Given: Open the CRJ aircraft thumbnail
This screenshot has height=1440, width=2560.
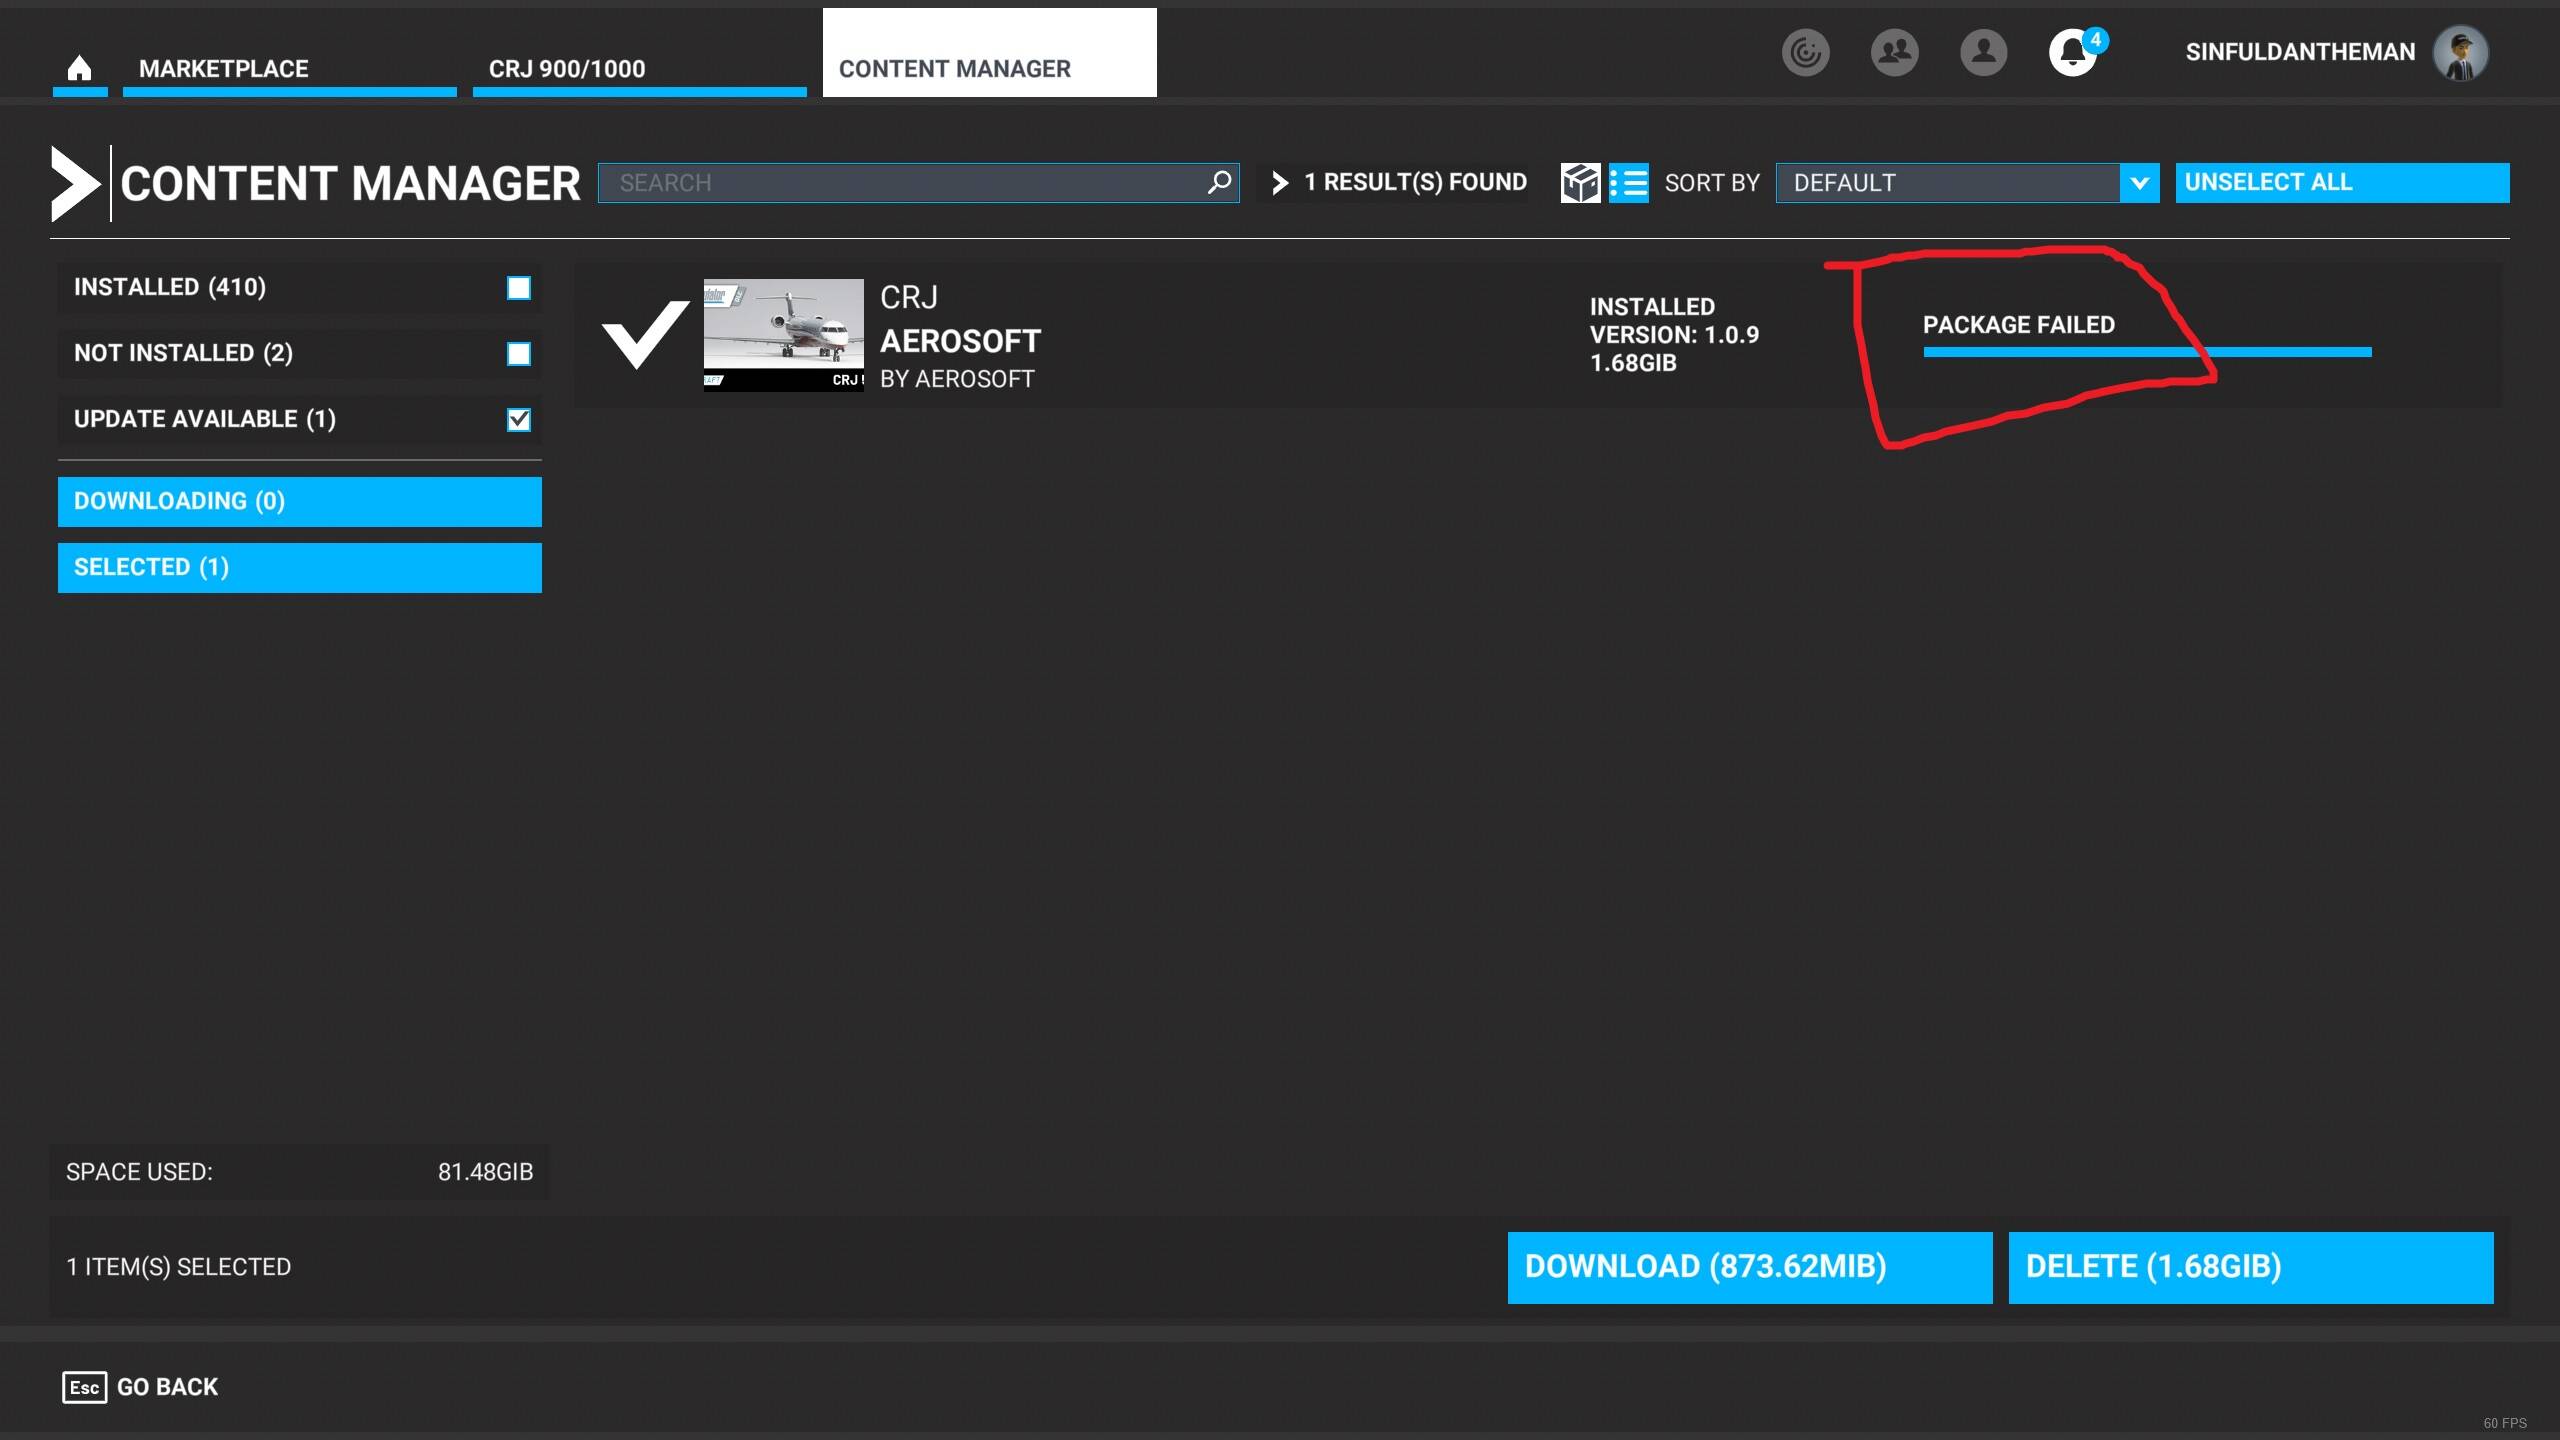Looking at the screenshot, I should (x=783, y=334).
